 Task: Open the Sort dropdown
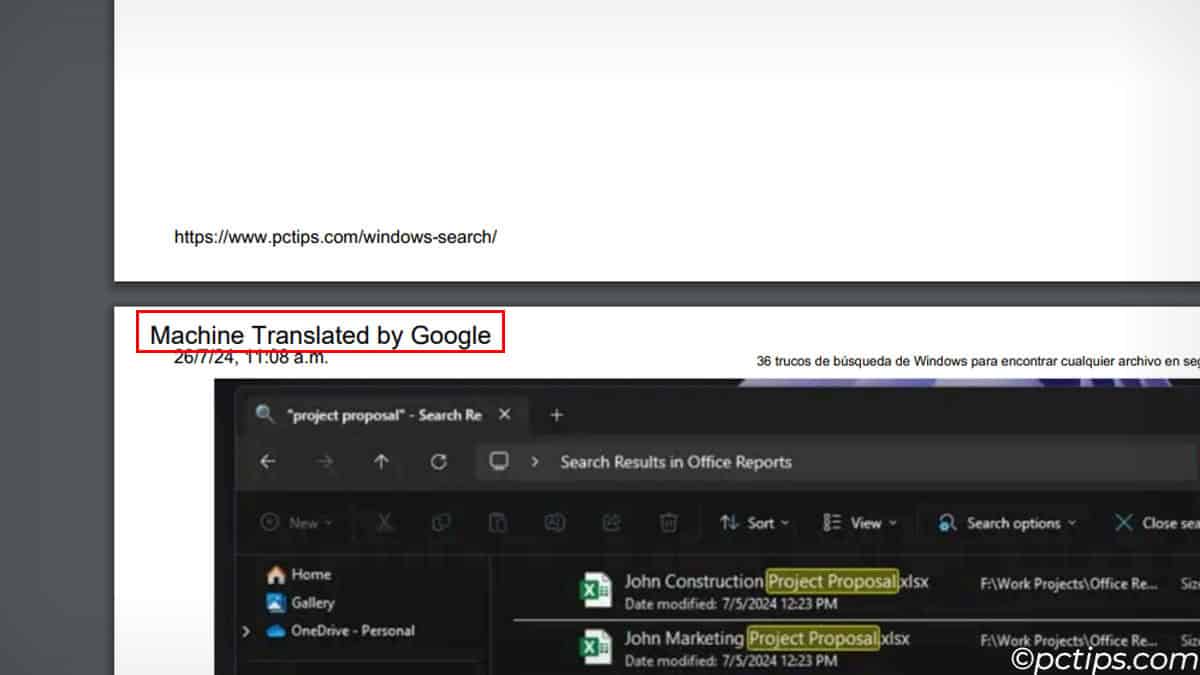[755, 523]
